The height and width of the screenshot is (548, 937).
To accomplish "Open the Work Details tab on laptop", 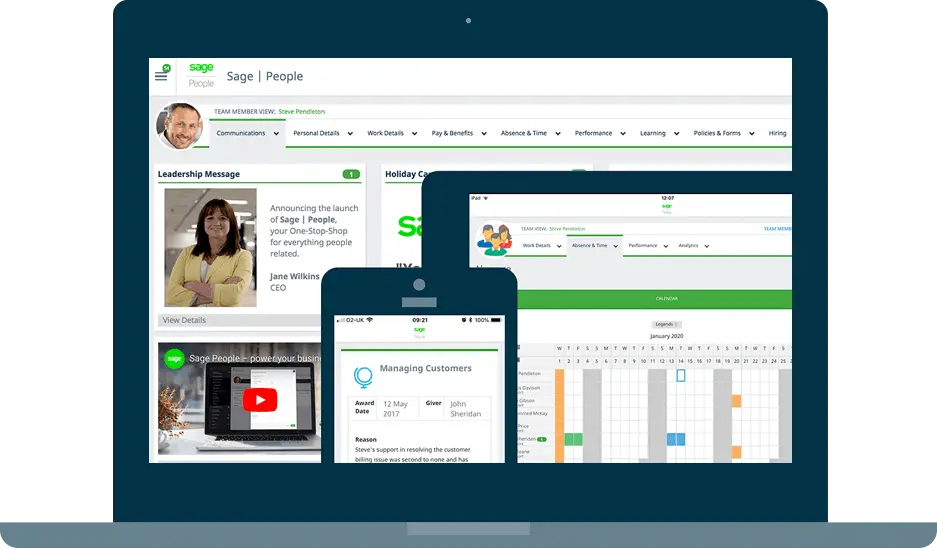I will pos(385,133).
